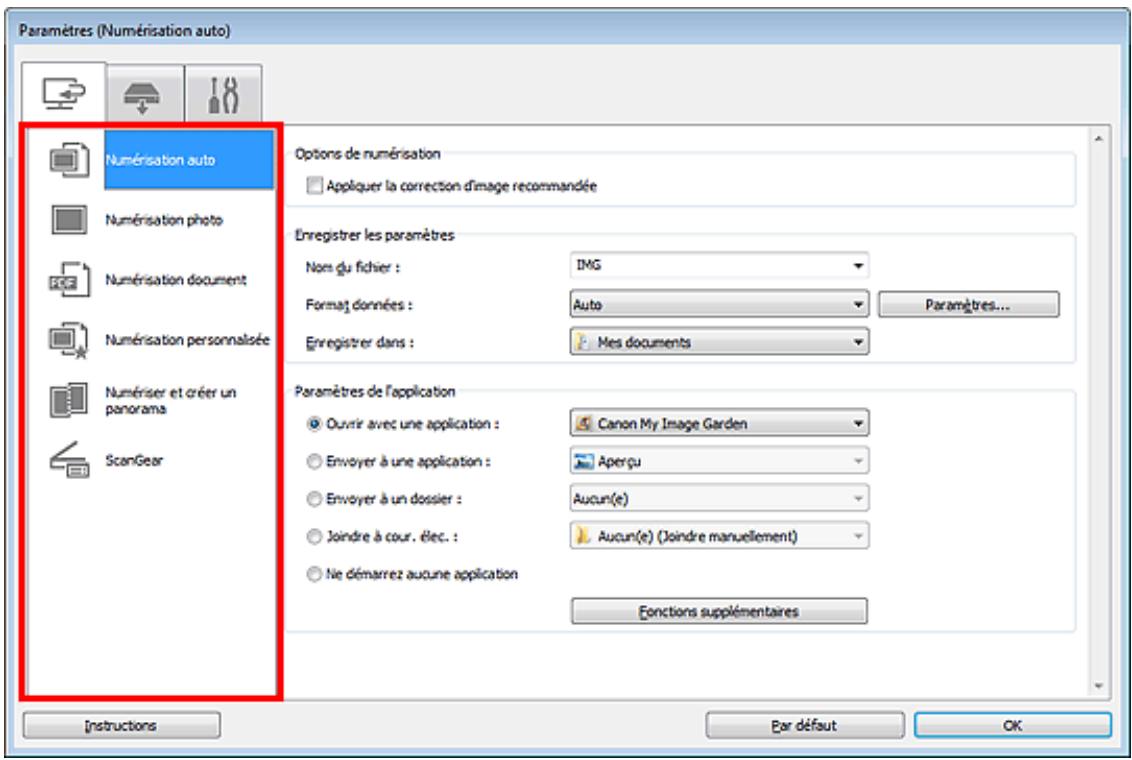Expand the Canon My Image Garden dropdown

(x=717, y=423)
